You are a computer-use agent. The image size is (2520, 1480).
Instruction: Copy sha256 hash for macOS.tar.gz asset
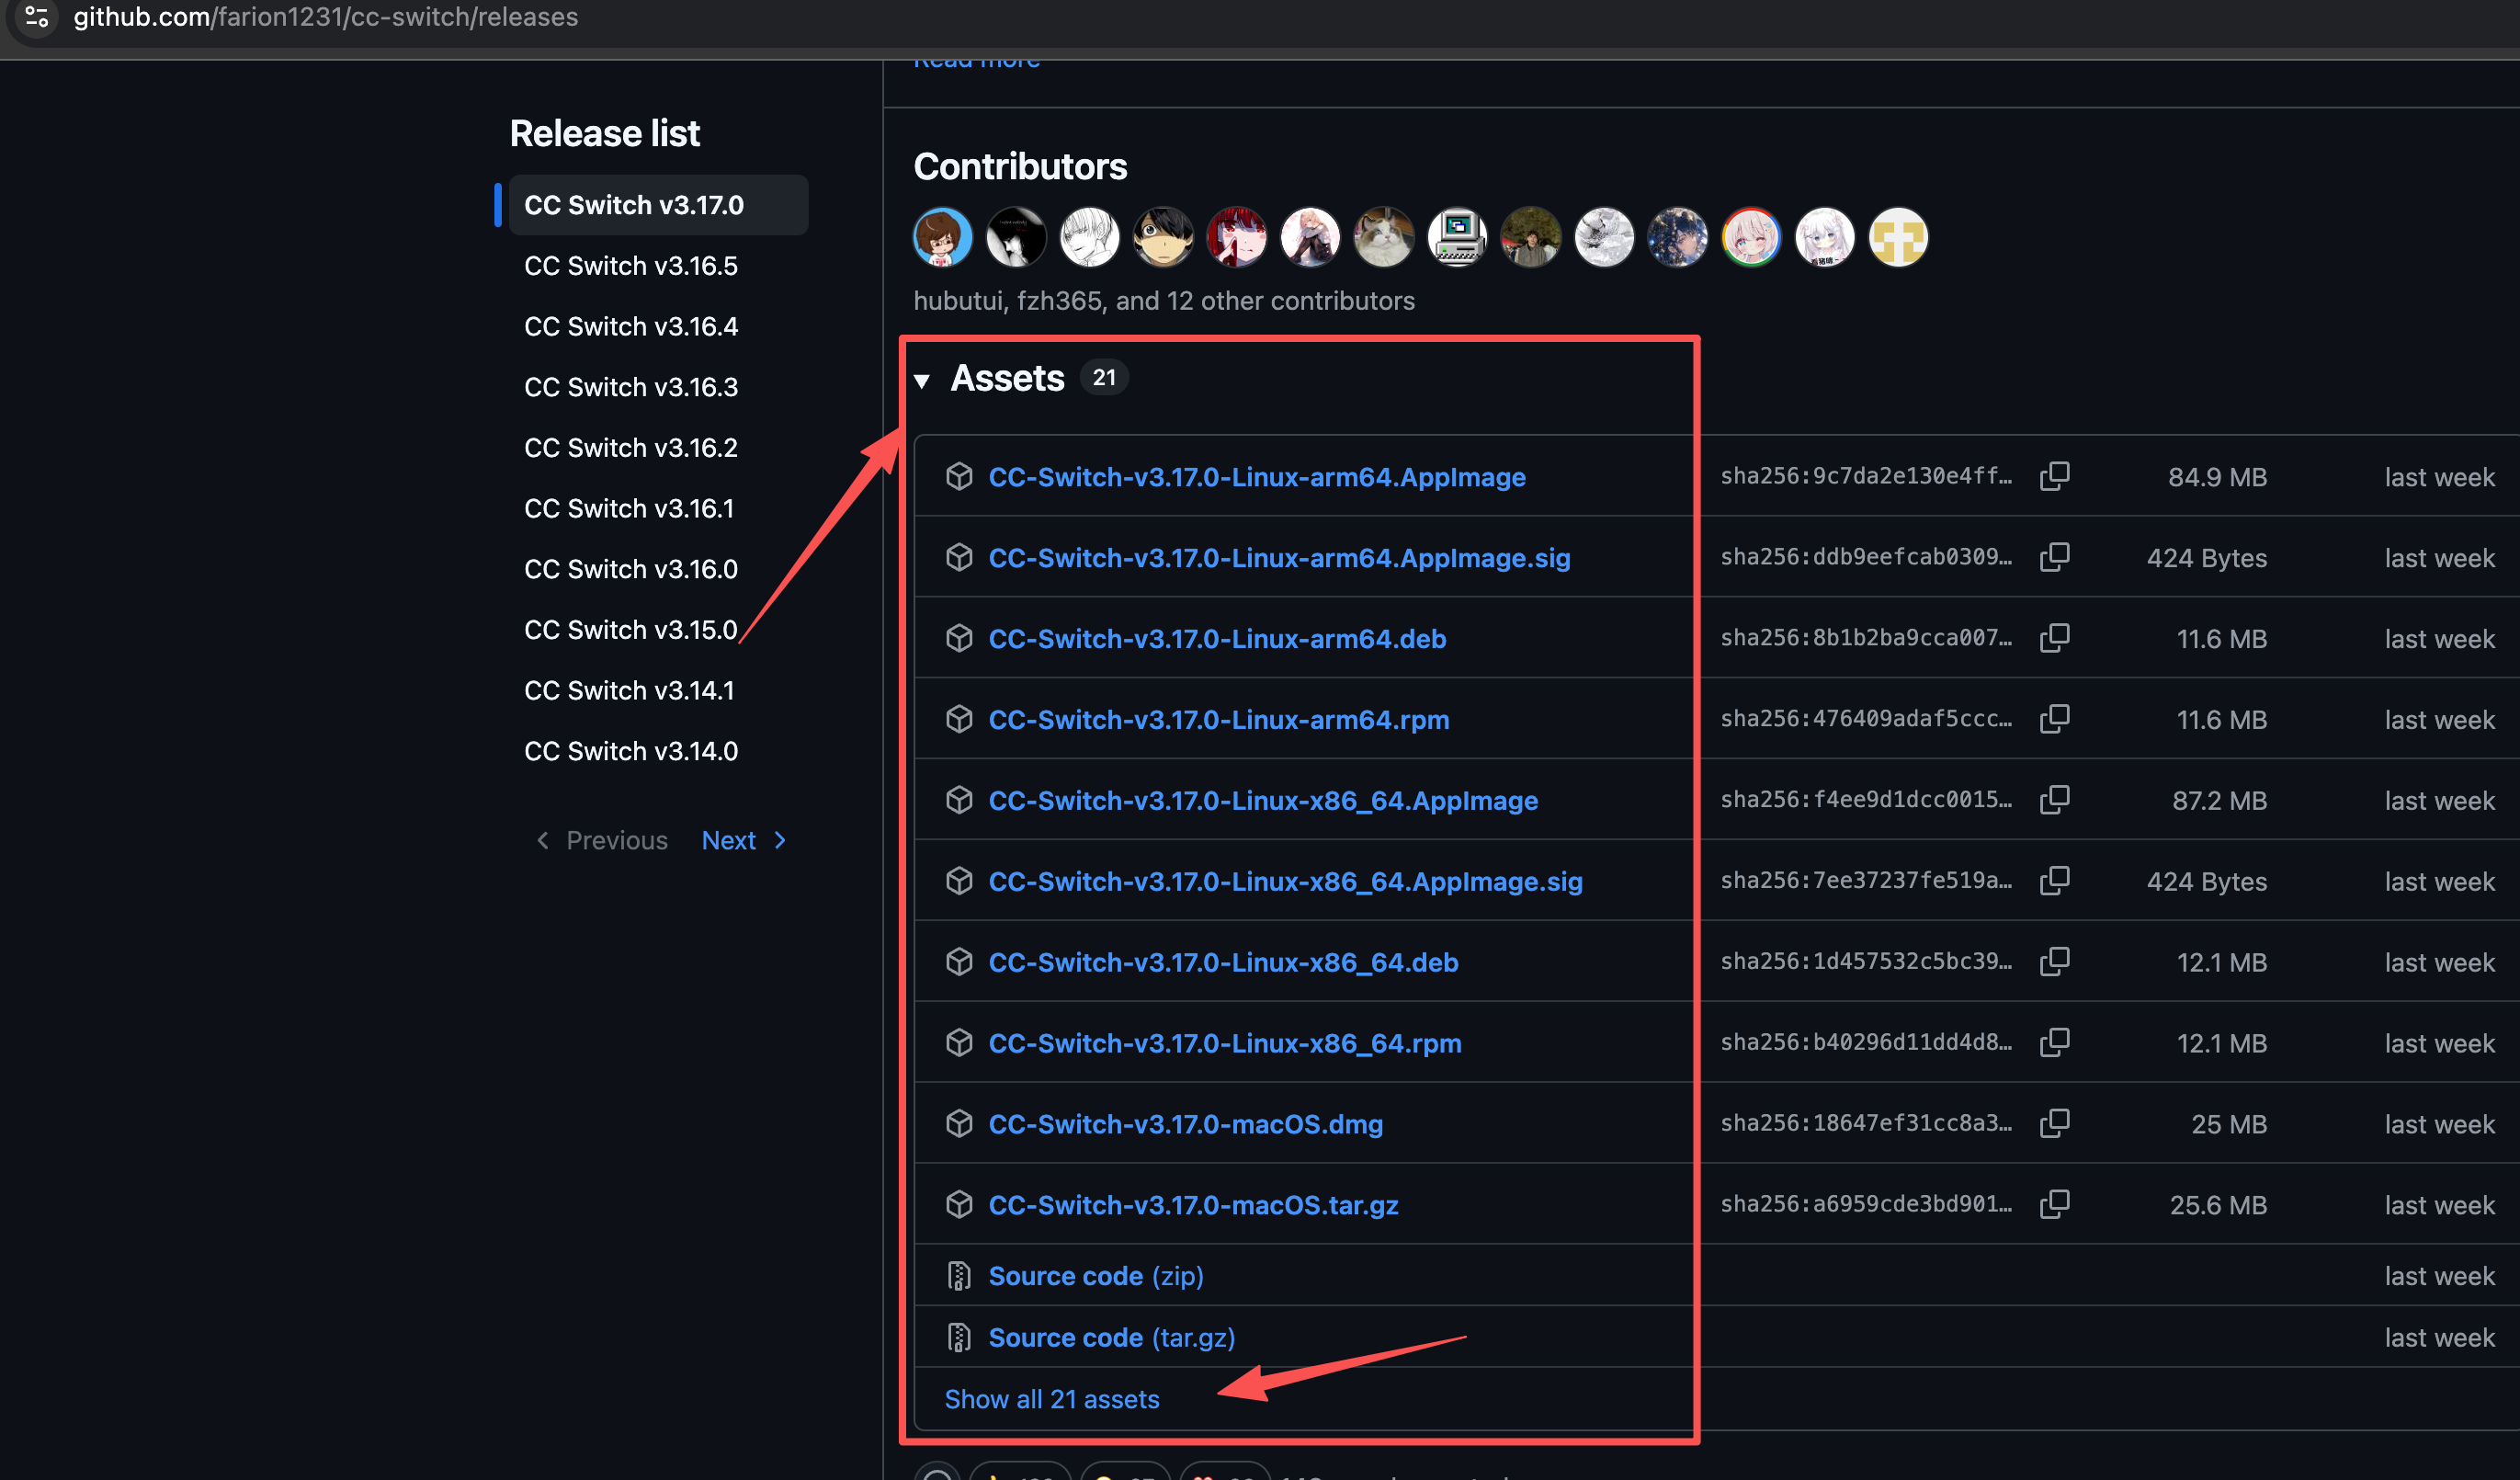click(x=2054, y=1204)
